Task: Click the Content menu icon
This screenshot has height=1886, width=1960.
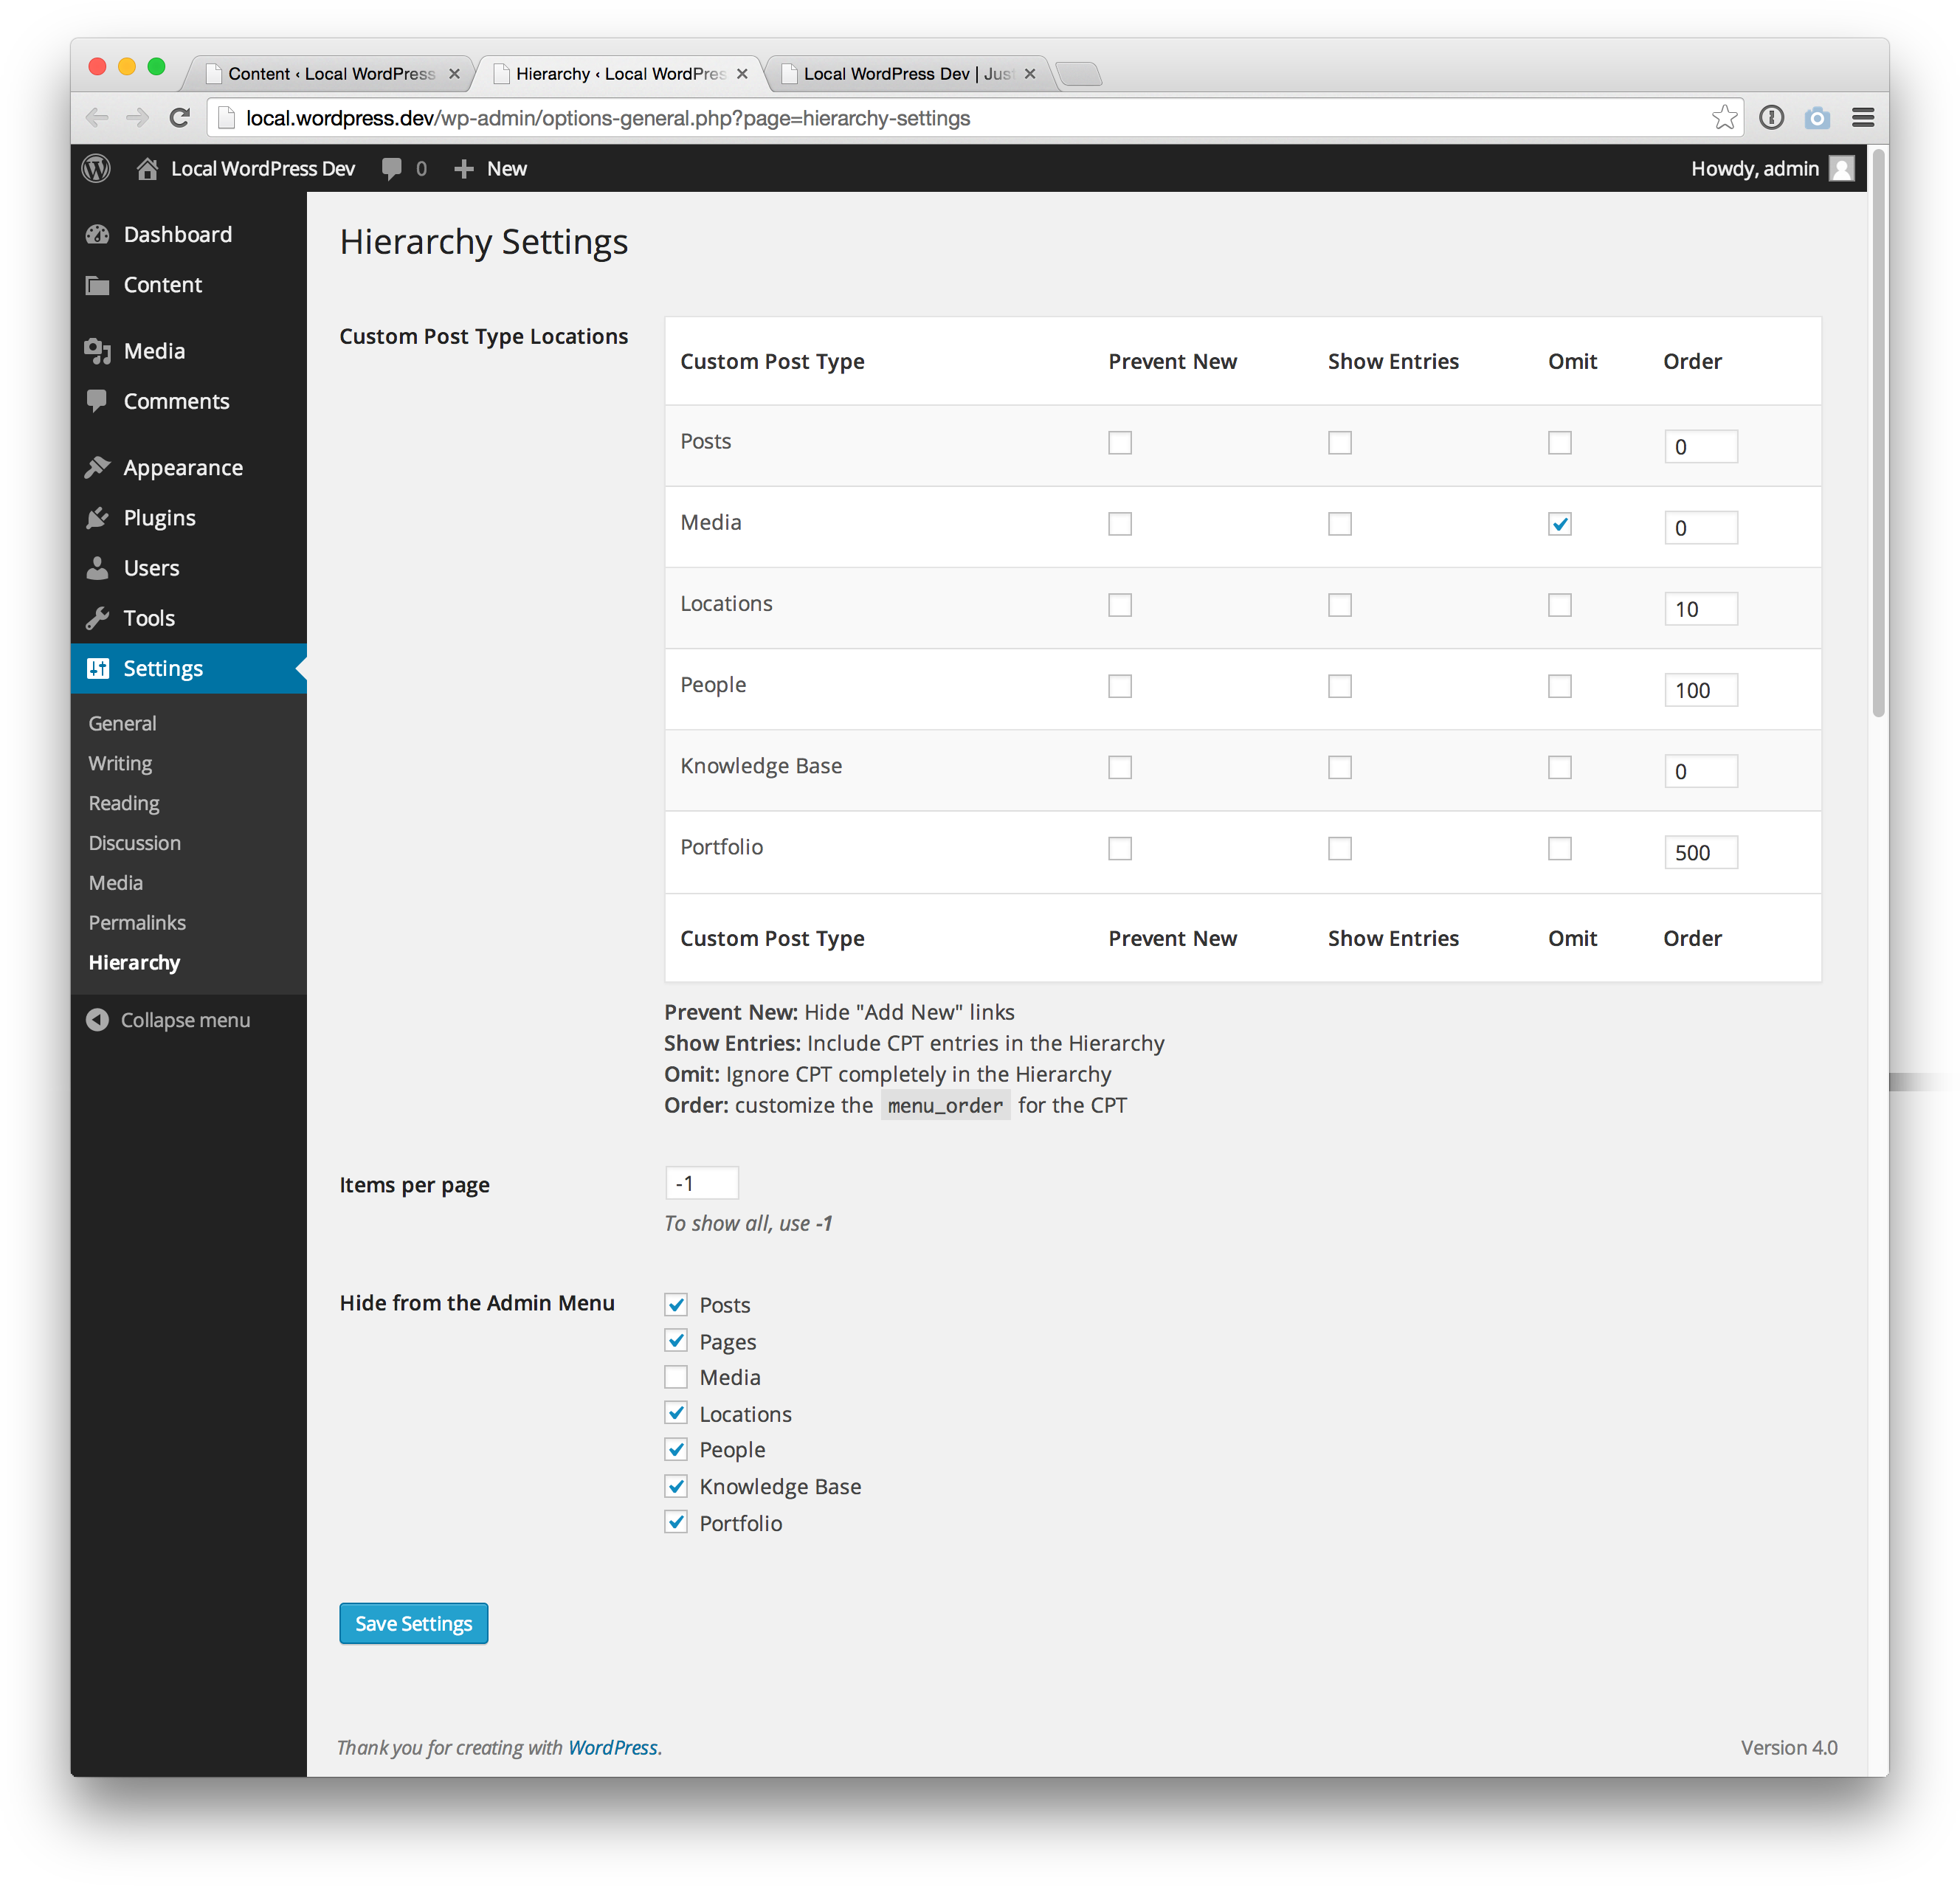Action: pyautogui.click(x=98, y=285)
